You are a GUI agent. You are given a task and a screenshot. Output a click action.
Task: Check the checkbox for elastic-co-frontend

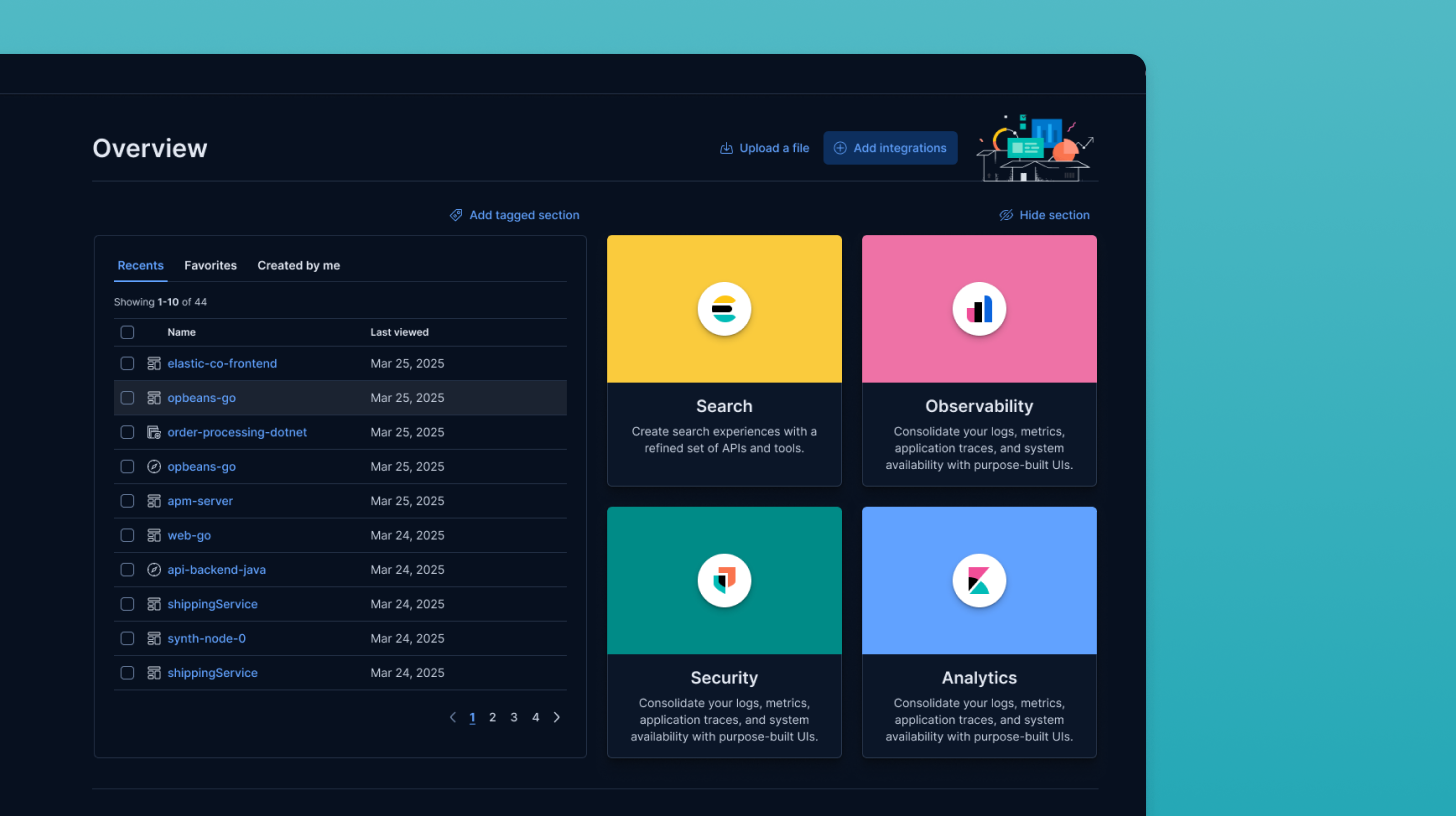tap(127, 363)
